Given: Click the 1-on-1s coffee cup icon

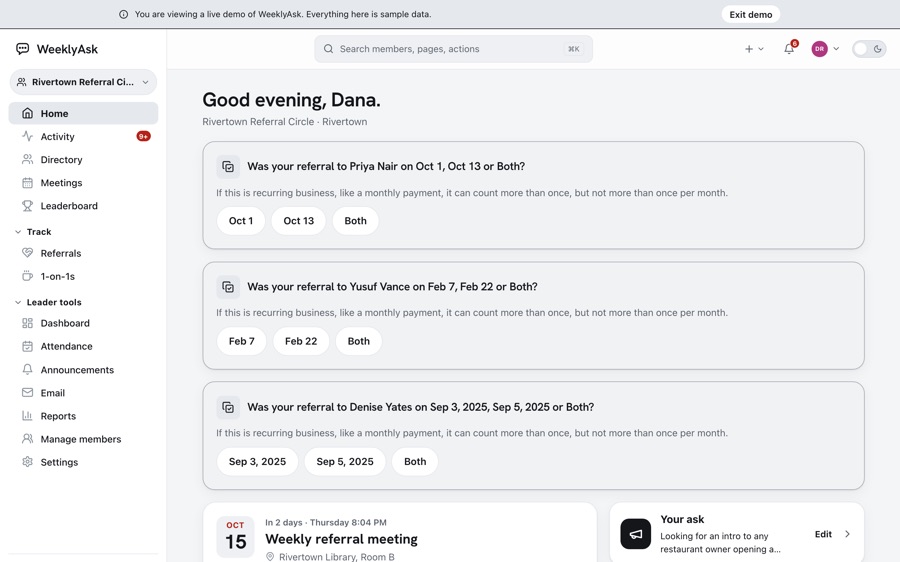Looking at the screenshot, I should [27, 276].
